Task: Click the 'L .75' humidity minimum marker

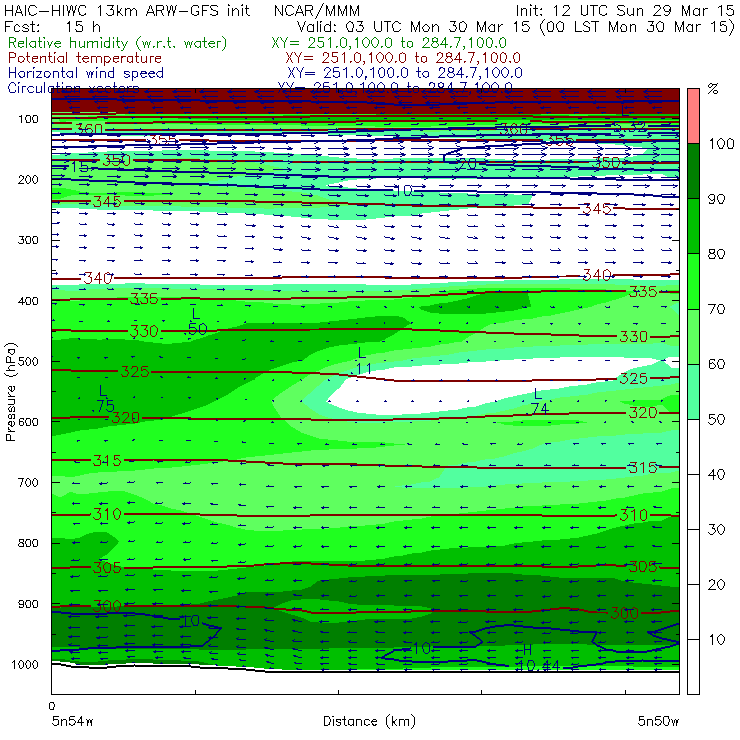Action: pos(103,399)
